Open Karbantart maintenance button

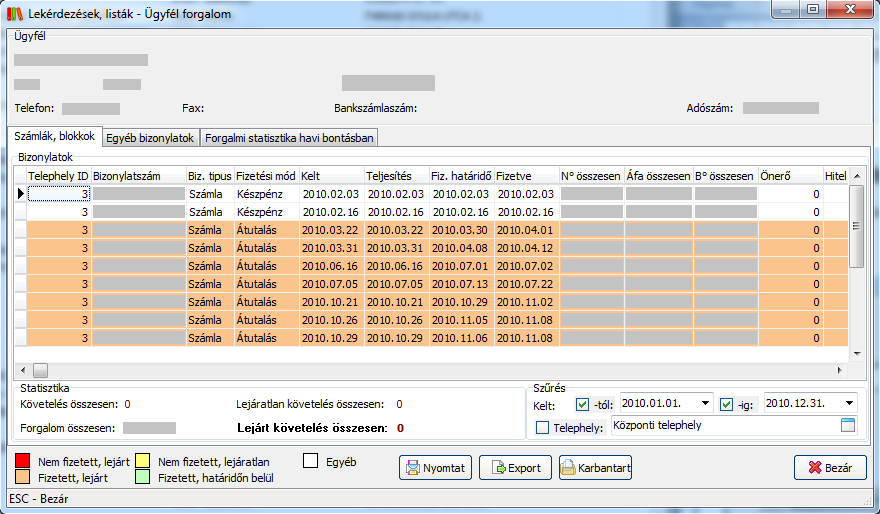pos(595,468)
